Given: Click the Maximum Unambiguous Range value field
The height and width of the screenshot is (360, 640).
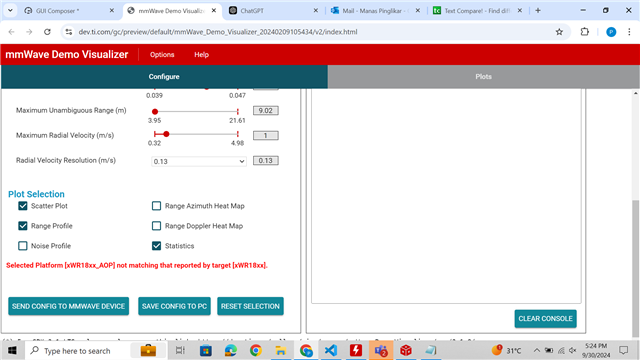Looking at the screenshot, I should [266, 111].
